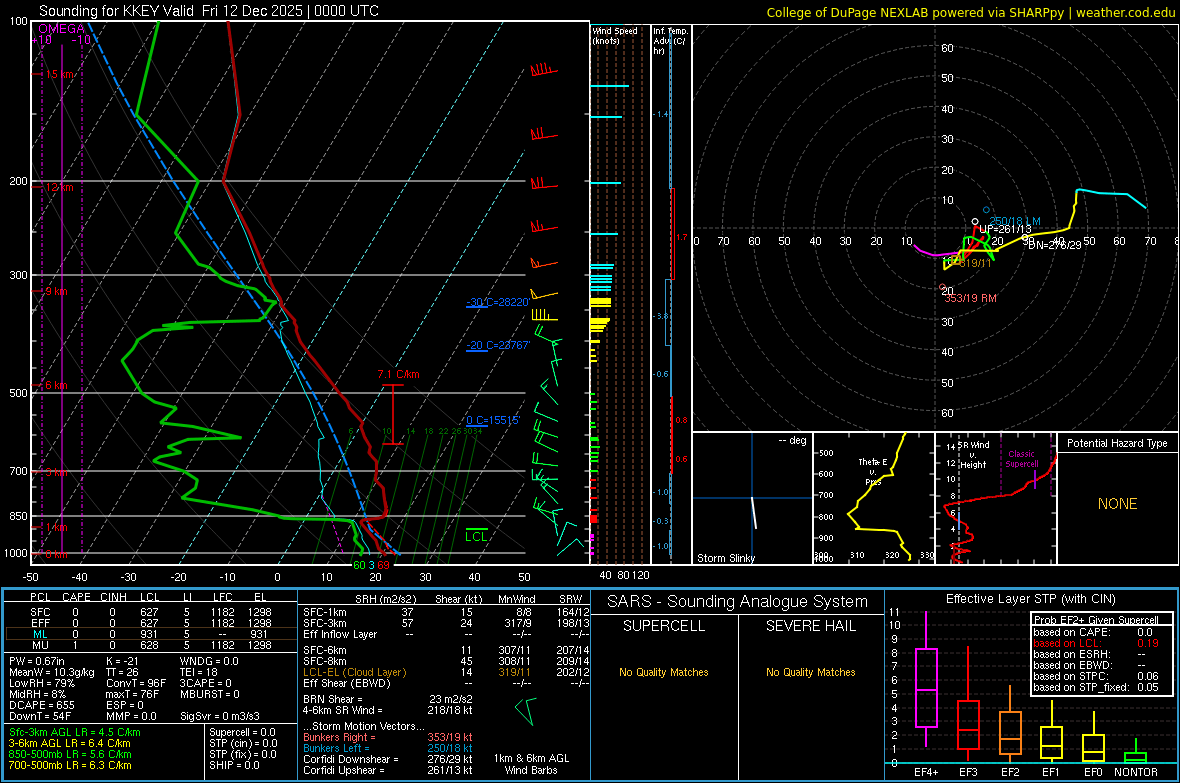Click the '353/19 RM' hodograph label
The image size is (1180, 783).
click(x=970, y=298)
